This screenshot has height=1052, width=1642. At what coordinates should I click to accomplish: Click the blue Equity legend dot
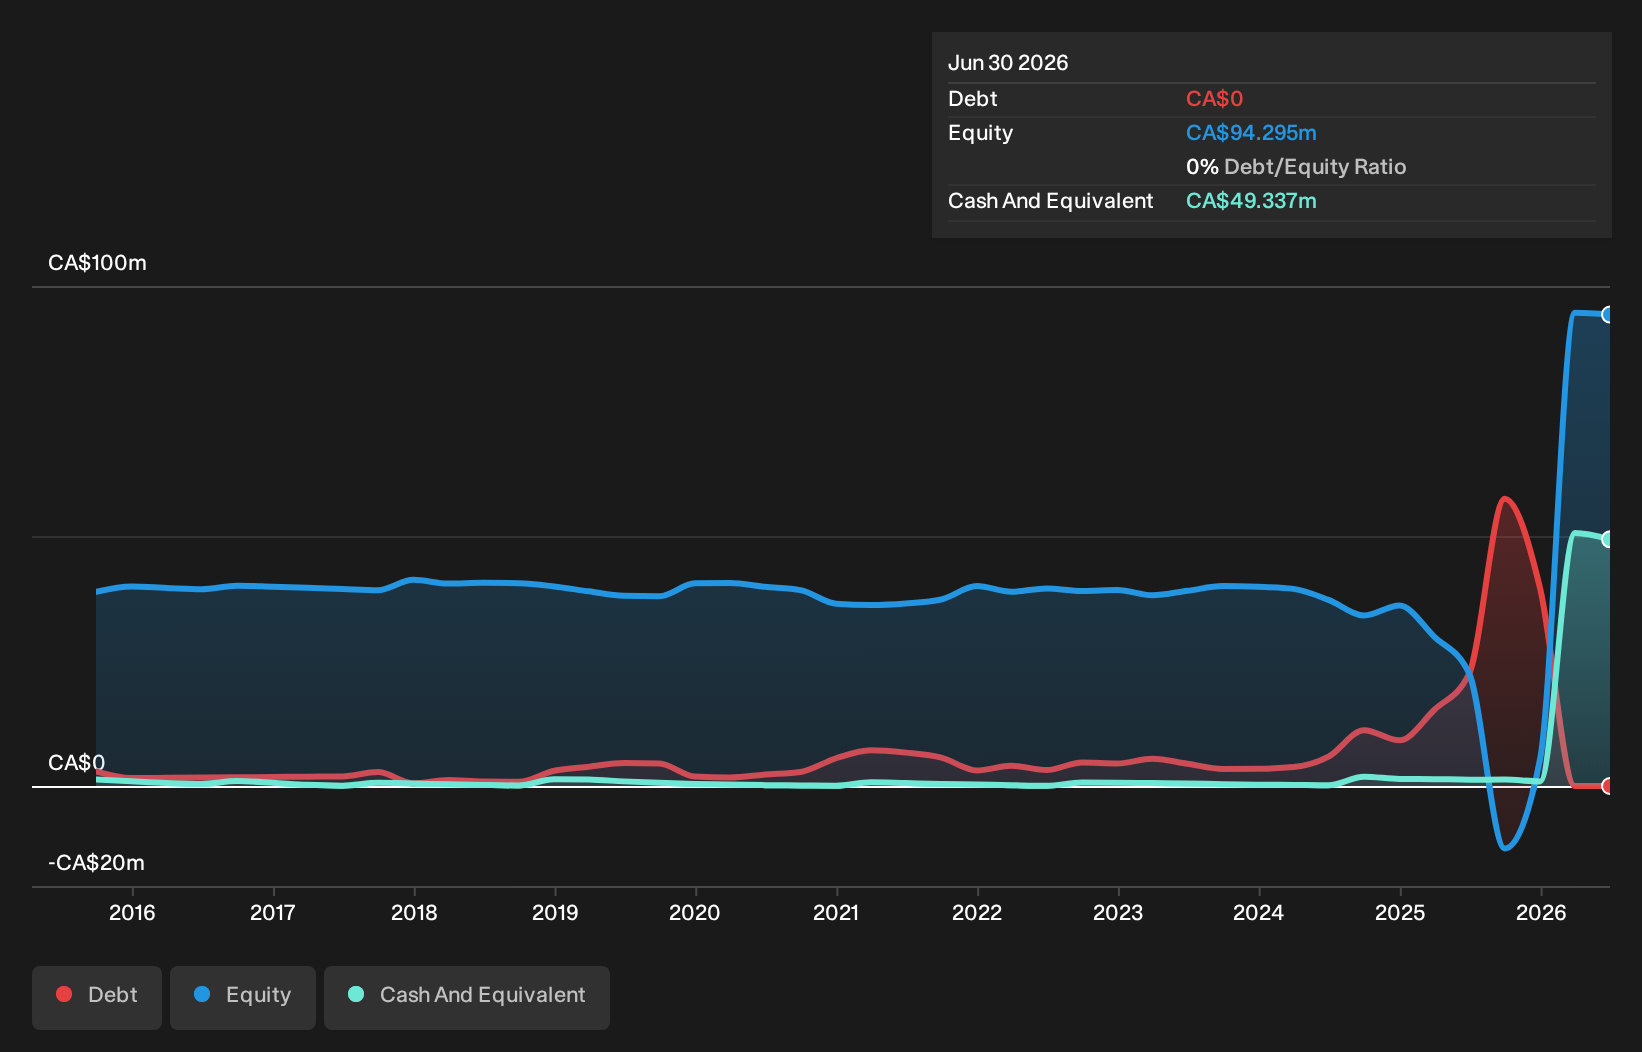tap(202, 994)
